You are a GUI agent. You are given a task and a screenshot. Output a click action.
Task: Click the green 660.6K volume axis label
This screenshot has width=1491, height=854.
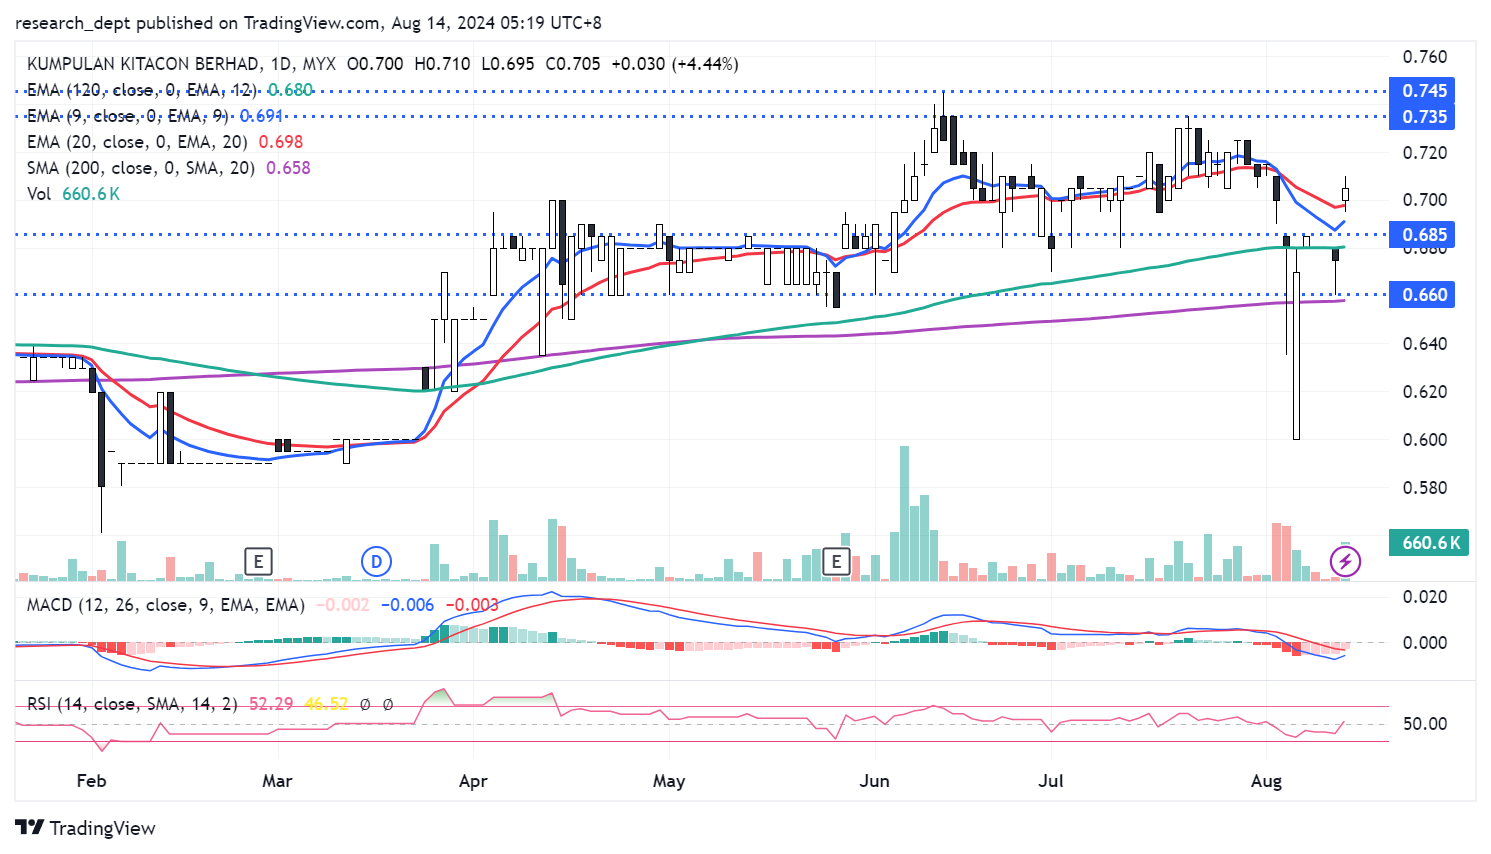pos(1430,543)
